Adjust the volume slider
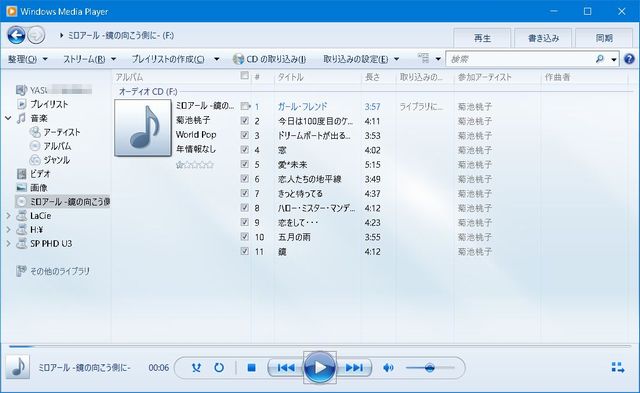 click(430, 368)
